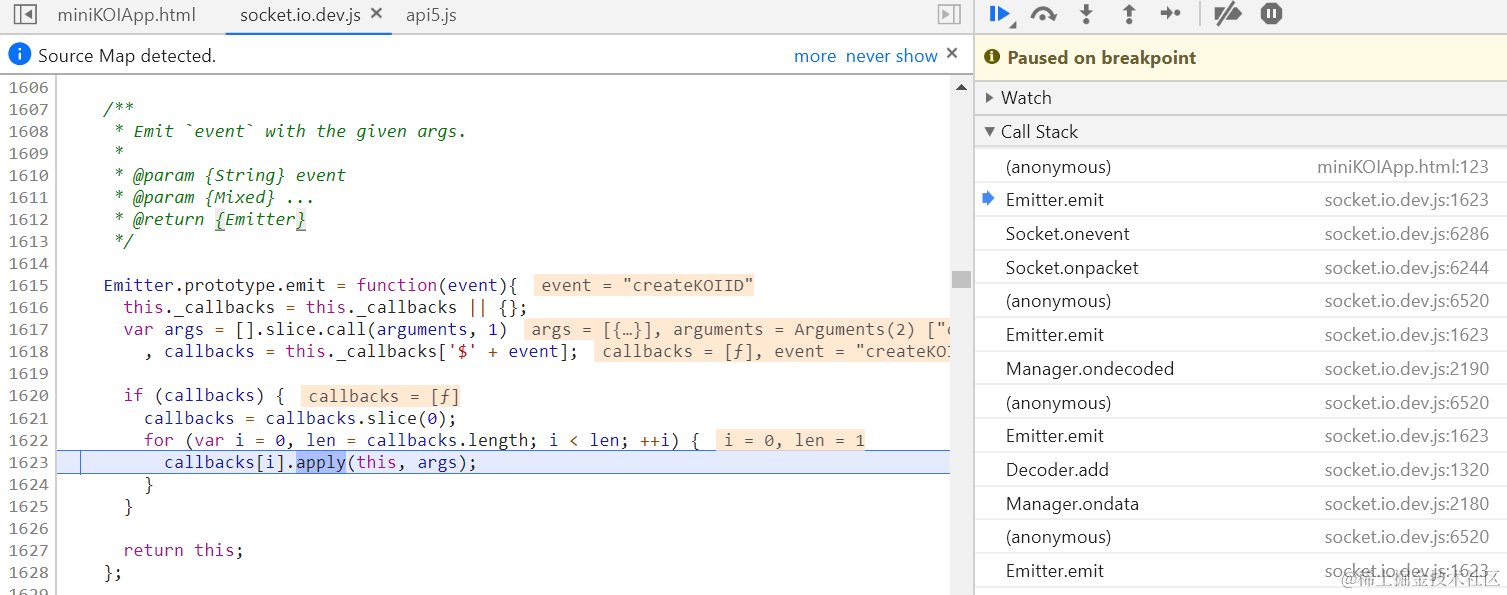Dismiss the Source Map detected bar
1507x595 pixels.
coord(952,54)
